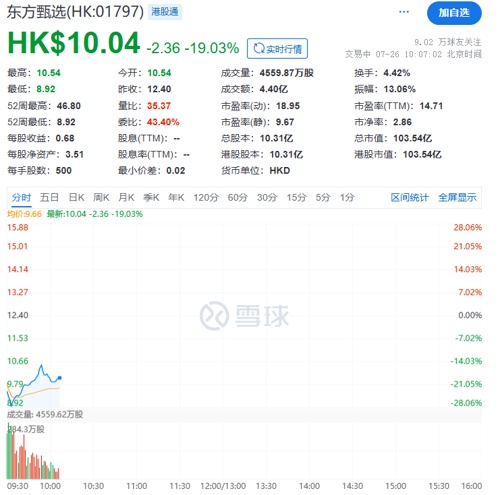
Task: Click the 市盈率(静) value 9.67
Action: tap(285, 122)
